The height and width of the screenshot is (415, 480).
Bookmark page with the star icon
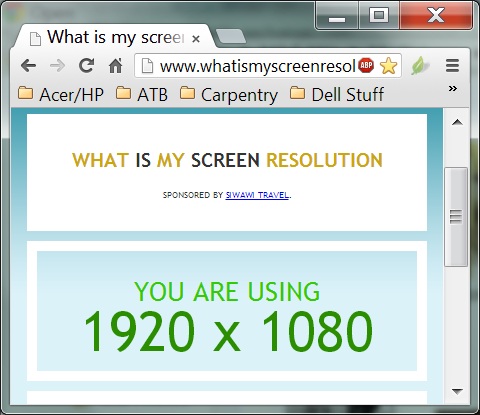pos(388,66)
